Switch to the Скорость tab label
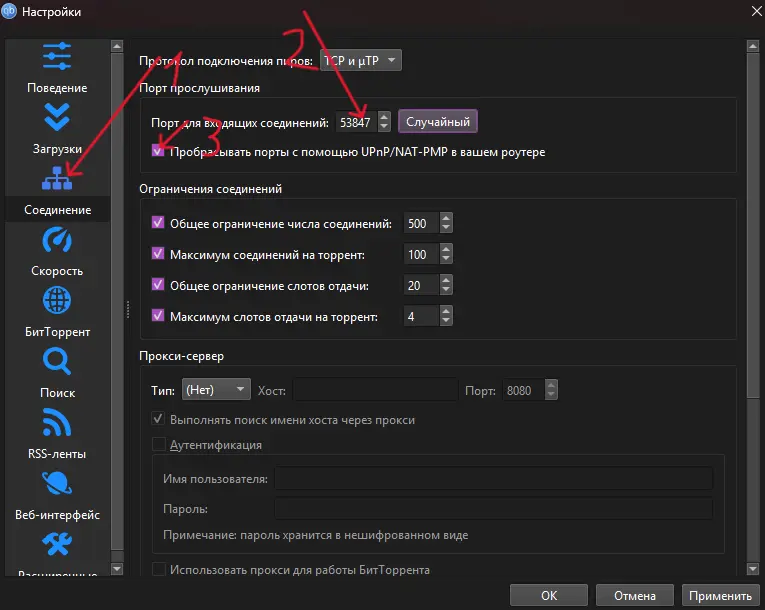The width and height of the screenshot is (765, 610). pos(57,271)
